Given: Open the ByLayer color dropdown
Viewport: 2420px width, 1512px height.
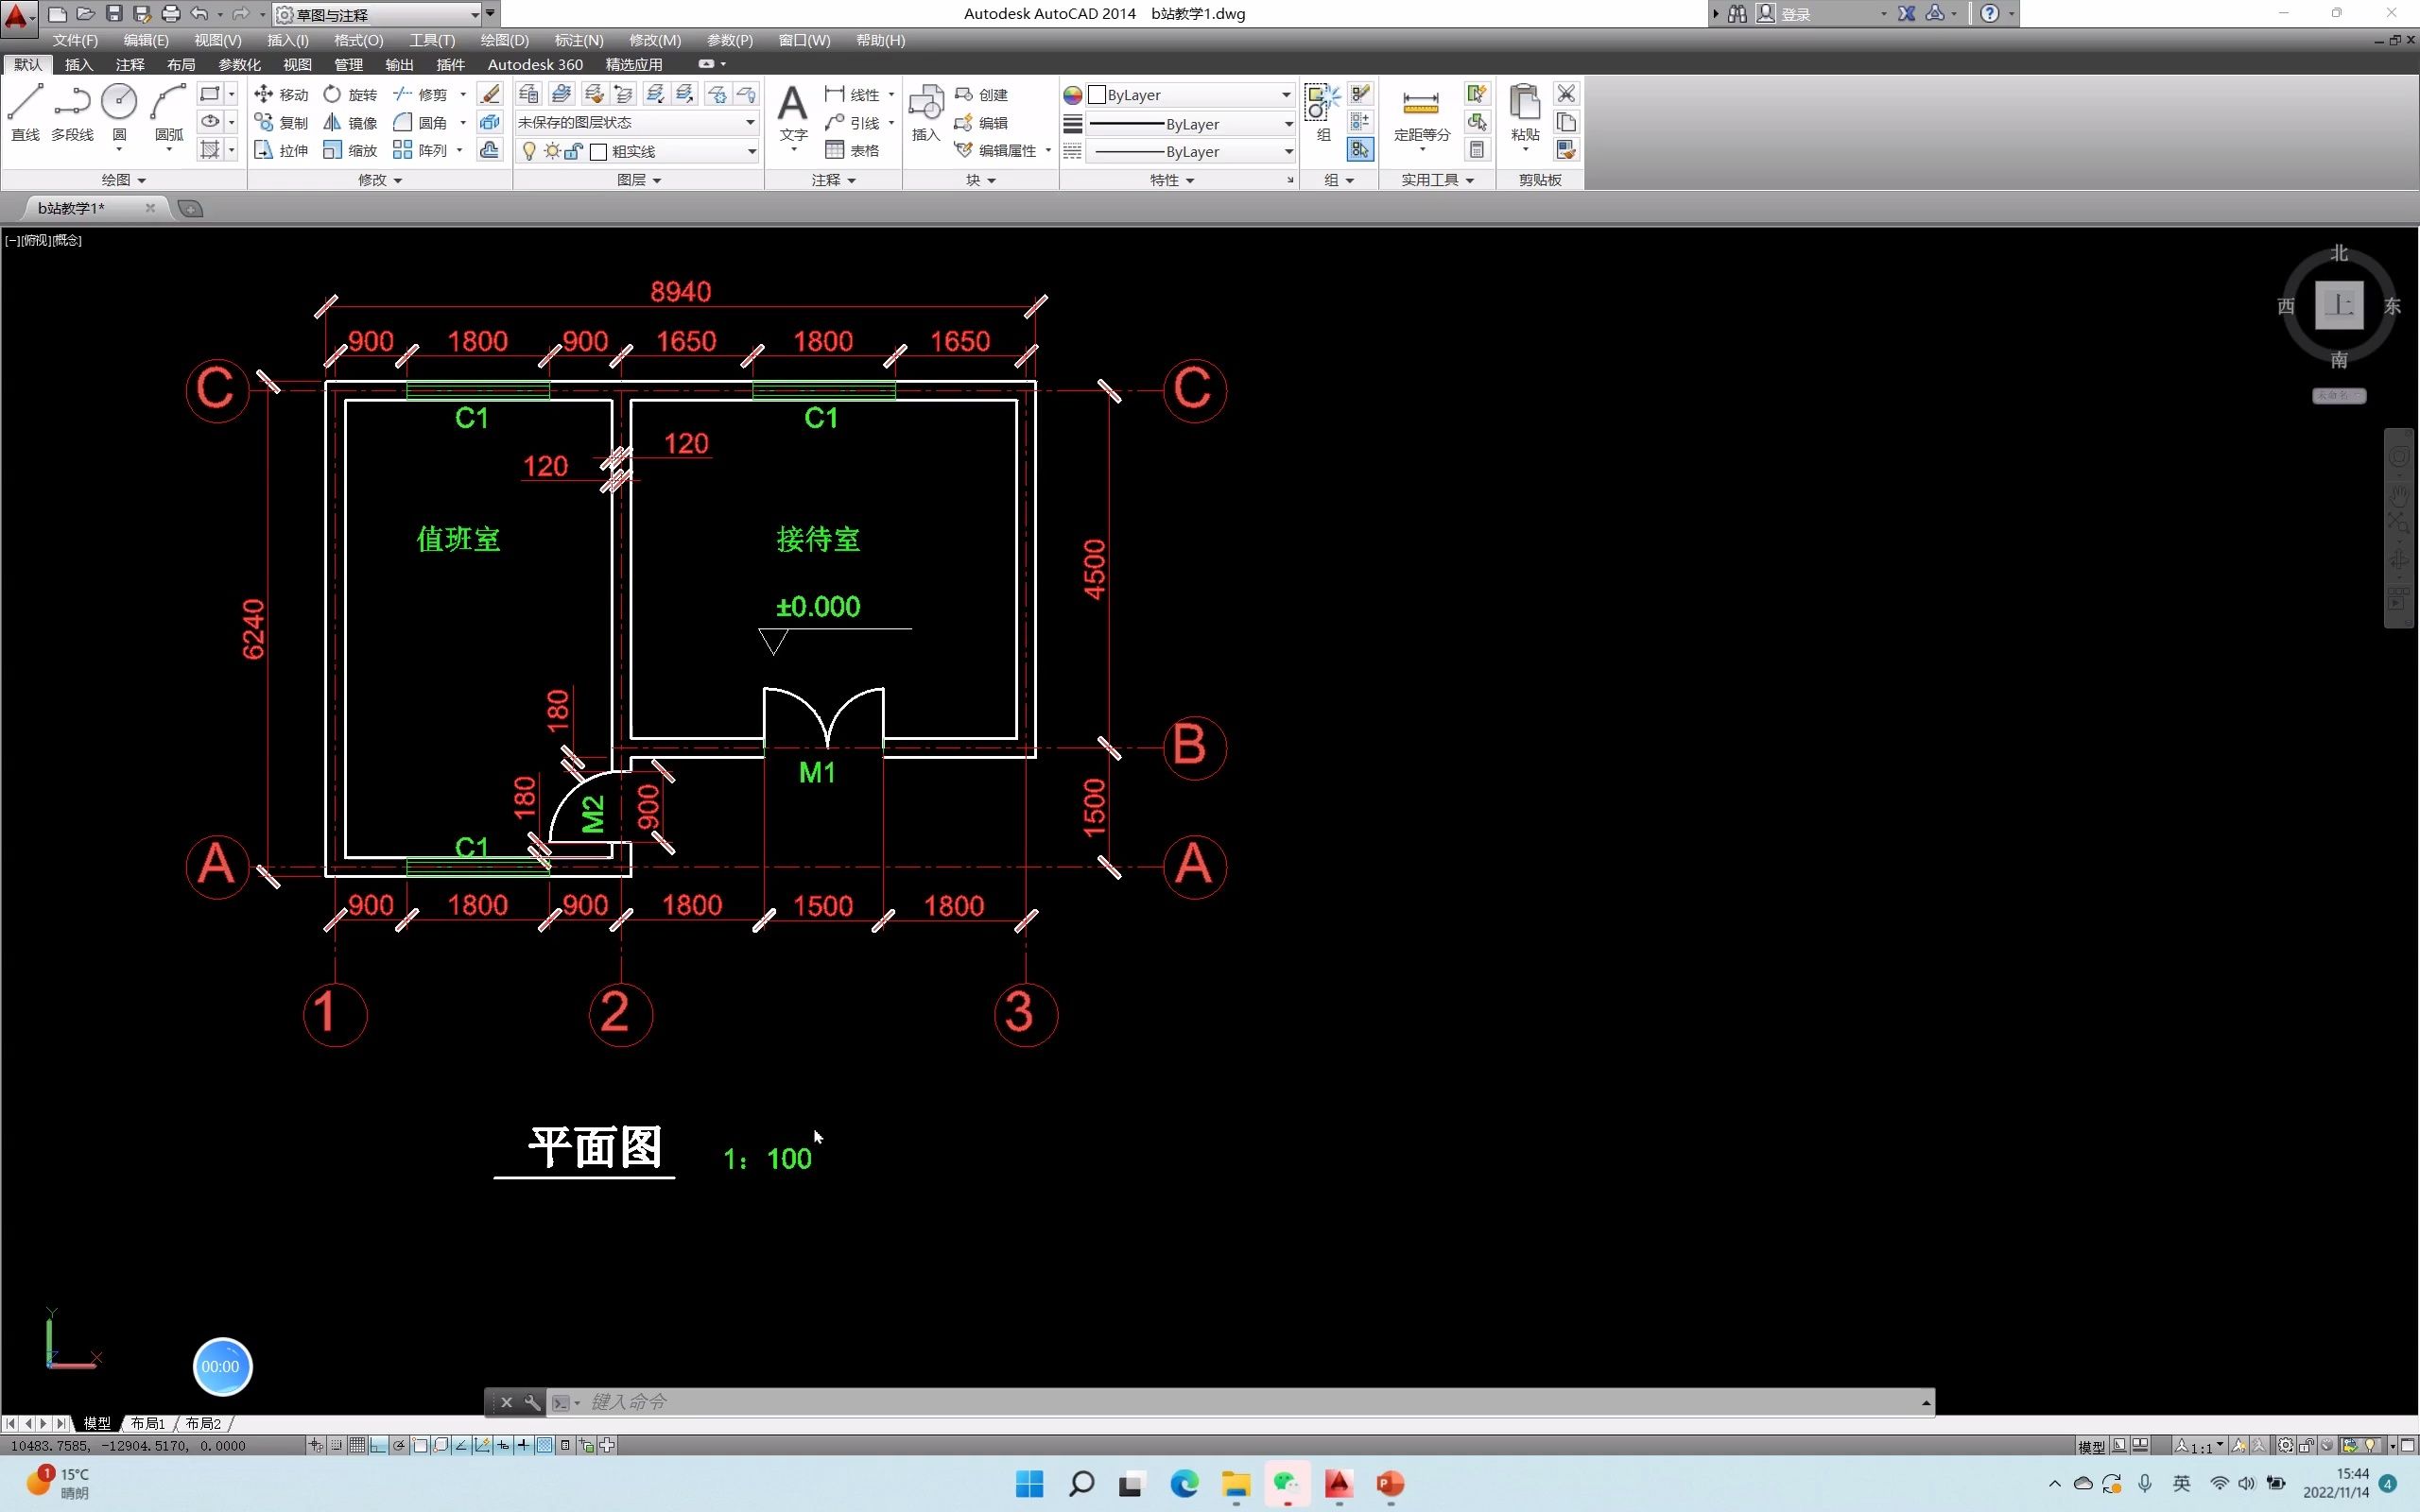Looking at the screenshot, I should (x=1286, y=94).
